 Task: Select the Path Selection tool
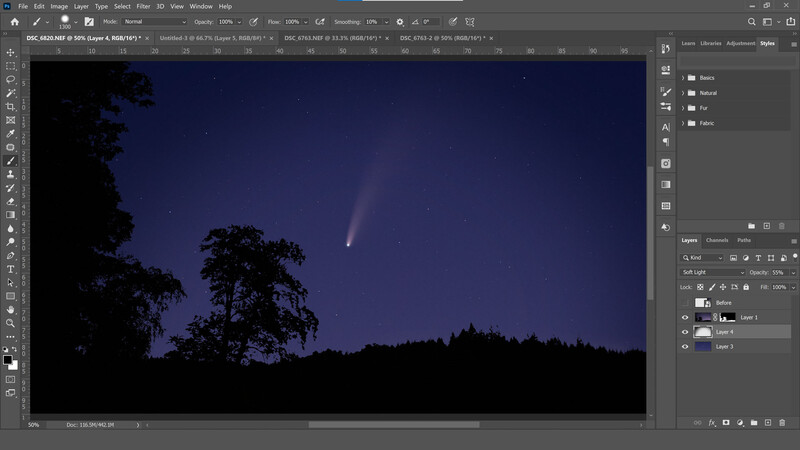click(x=10, y=283)
